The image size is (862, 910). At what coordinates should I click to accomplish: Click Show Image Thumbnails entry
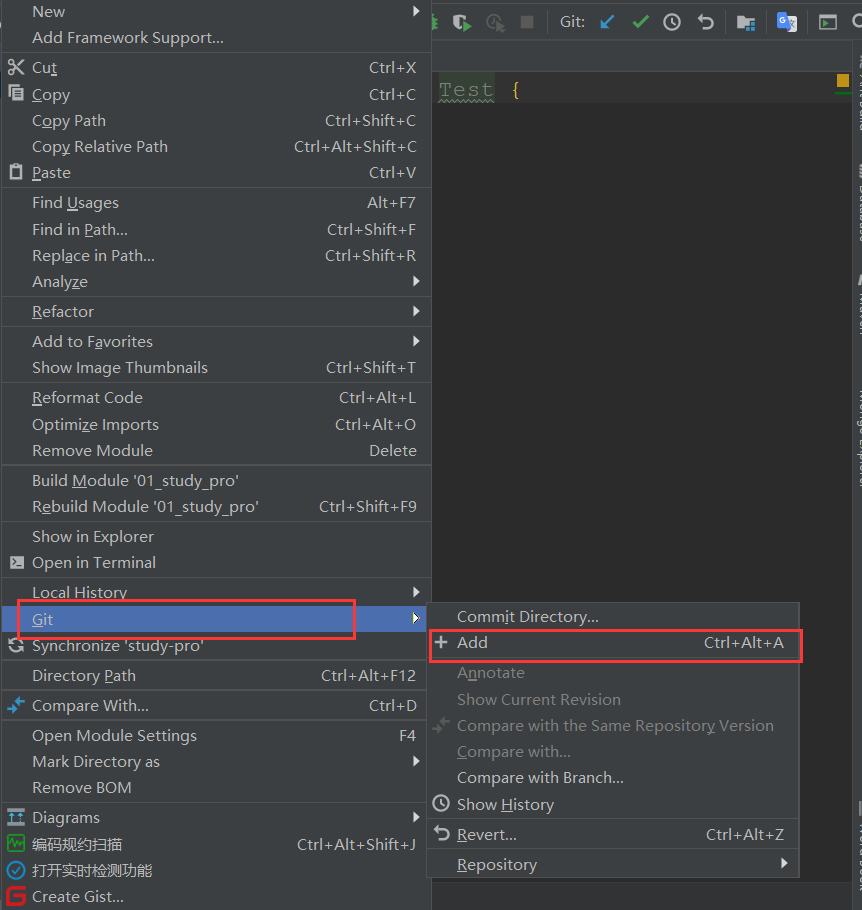click(217, 368)
